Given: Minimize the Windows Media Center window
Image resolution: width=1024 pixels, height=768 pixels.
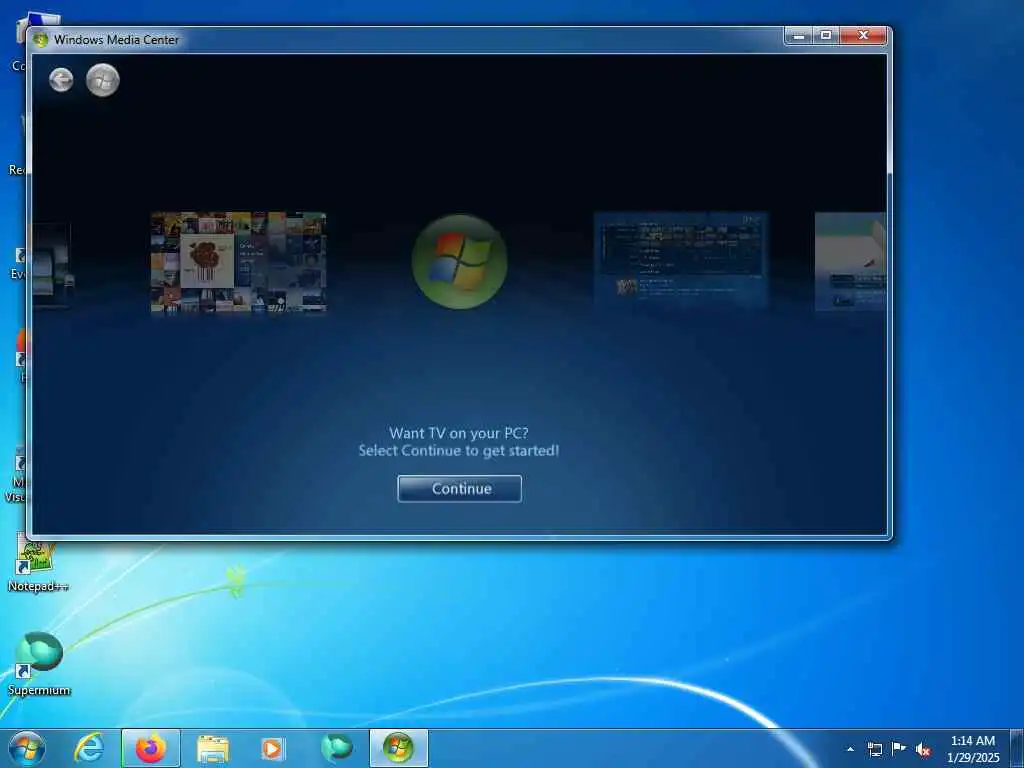Looking at the screenshot, I should point(798,36).
